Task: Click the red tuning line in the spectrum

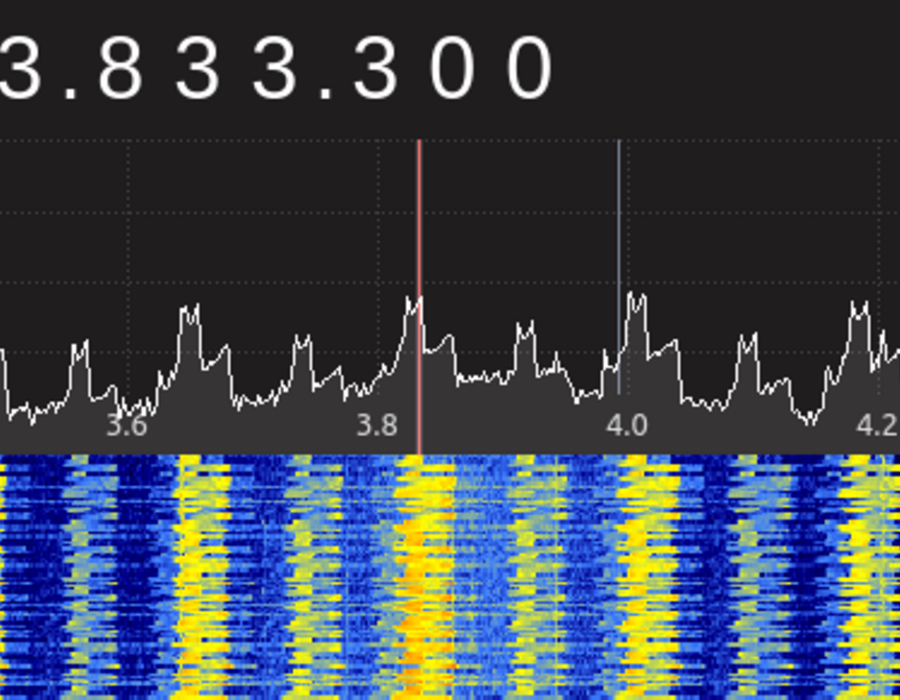Action: click(420, 297)
